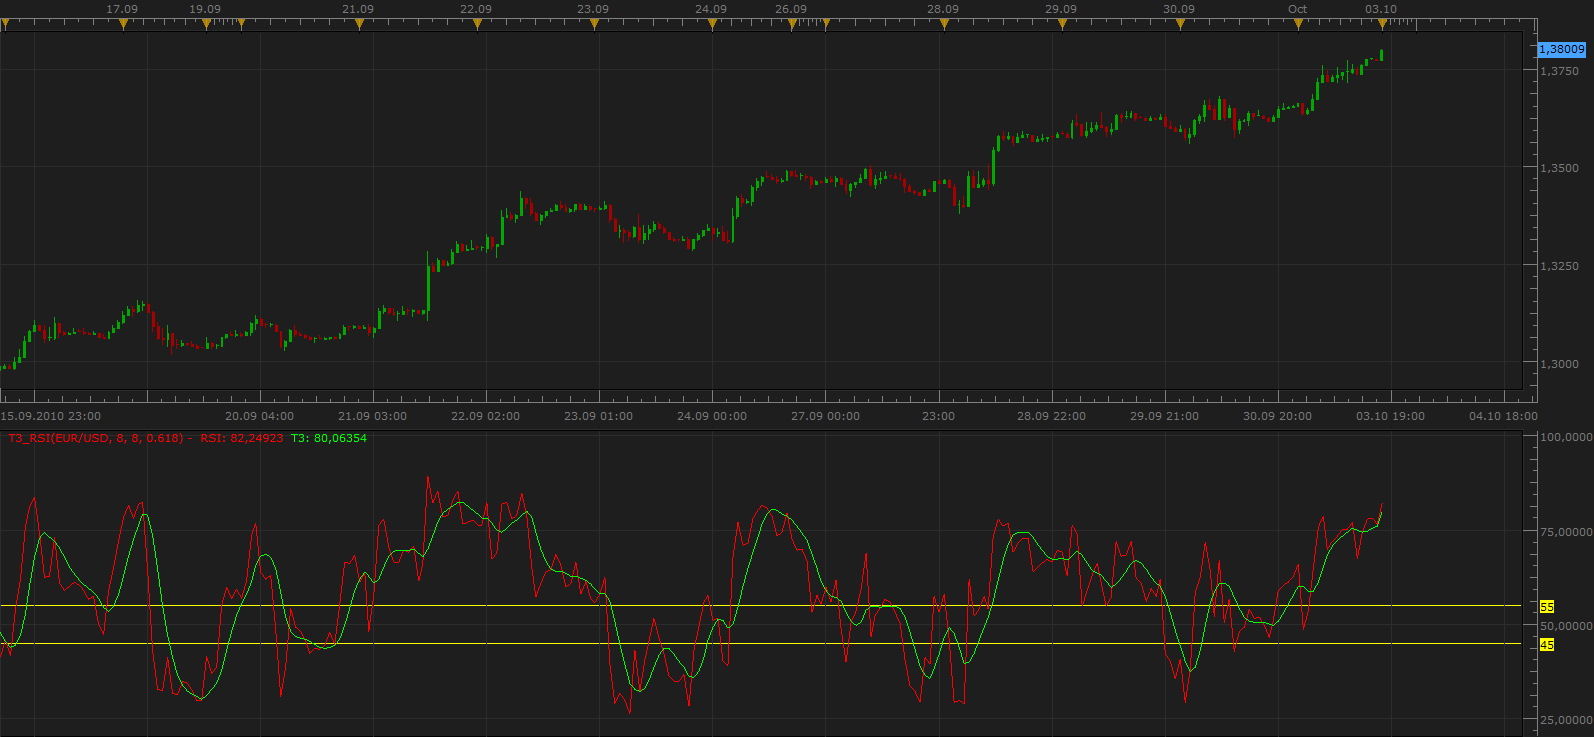Click the 19.09 date label on the top ruler

point(205,9)
